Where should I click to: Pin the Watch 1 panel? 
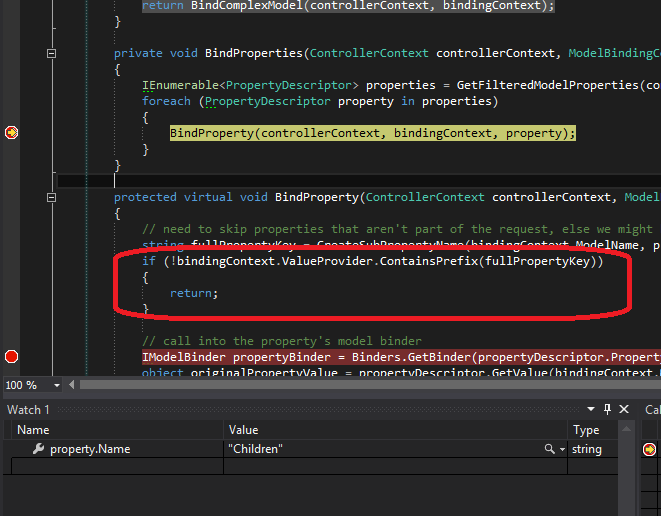[x=607, y=409]
